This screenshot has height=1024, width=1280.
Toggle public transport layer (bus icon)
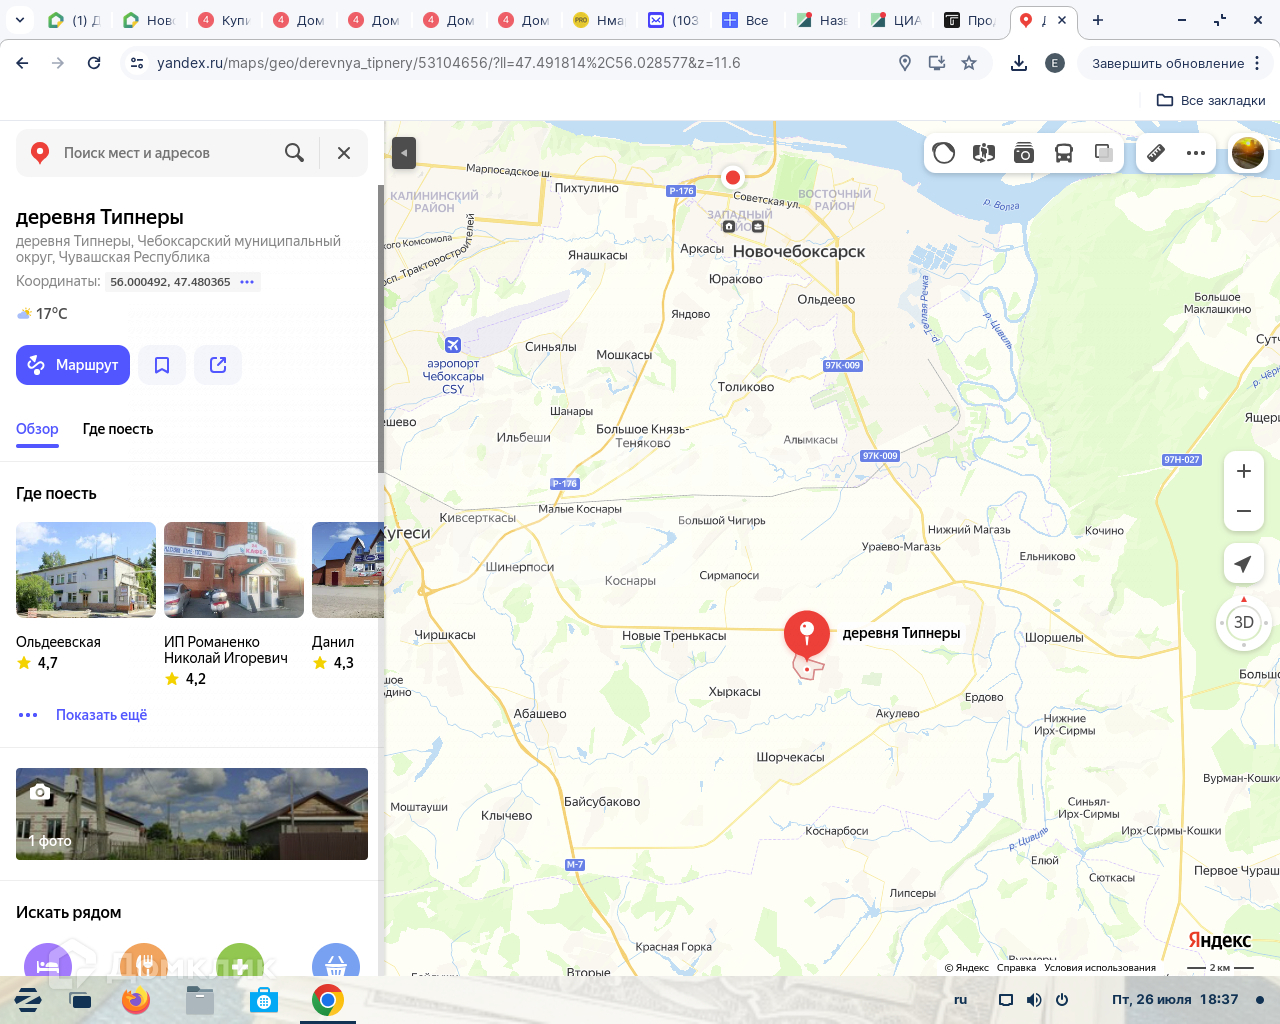pyautogui.click(x=1064, y=153)
